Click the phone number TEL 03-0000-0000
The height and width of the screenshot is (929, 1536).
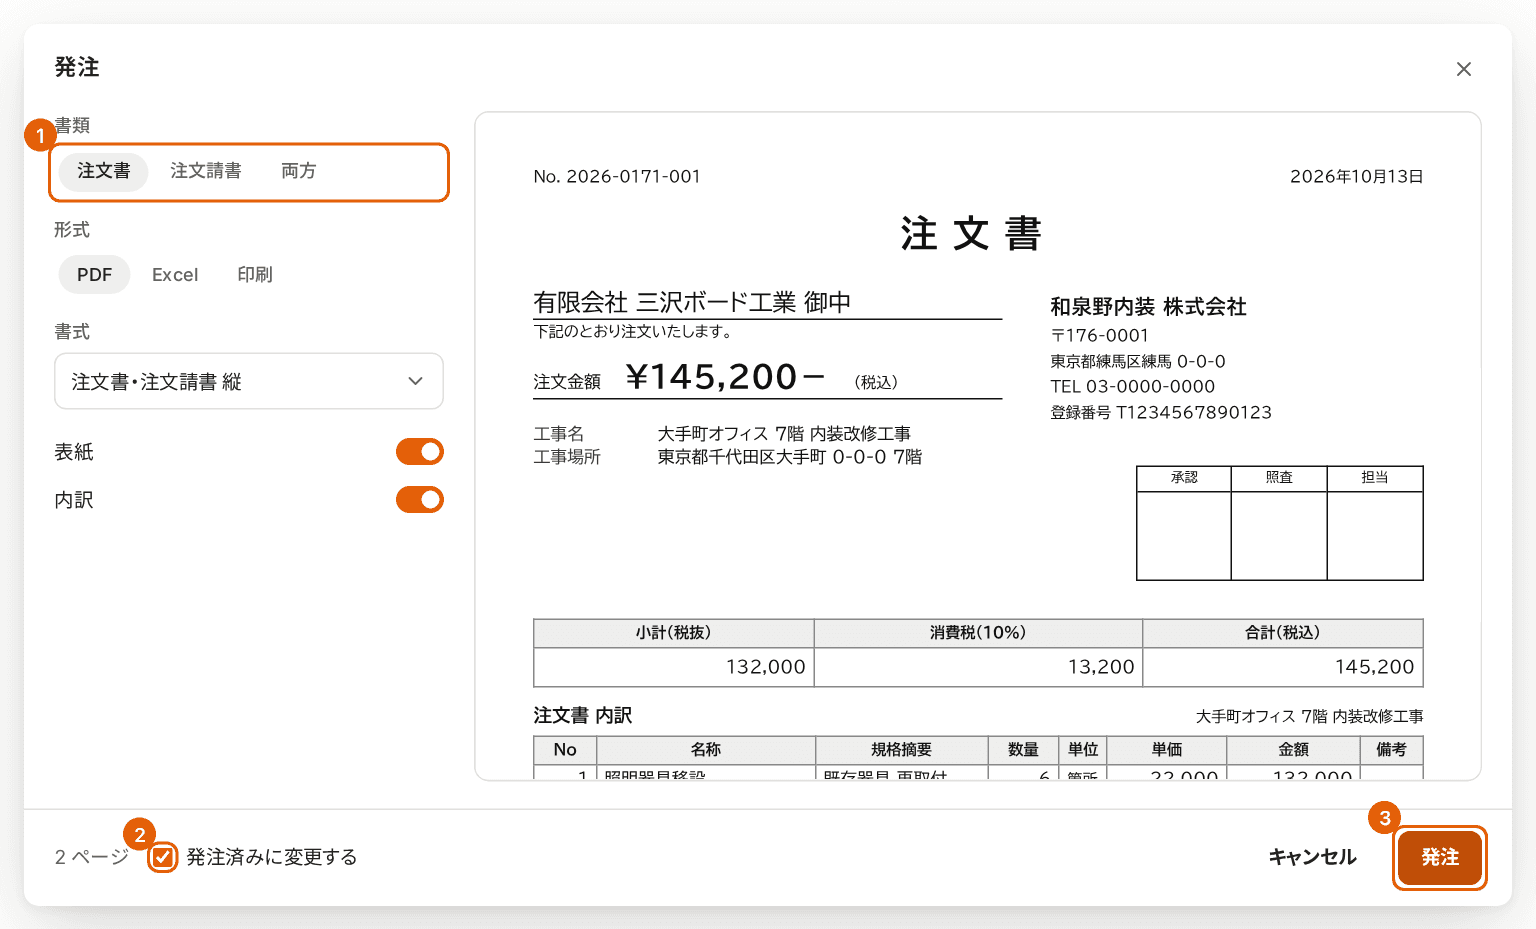pyautogui.click(x=1133, y=387)
